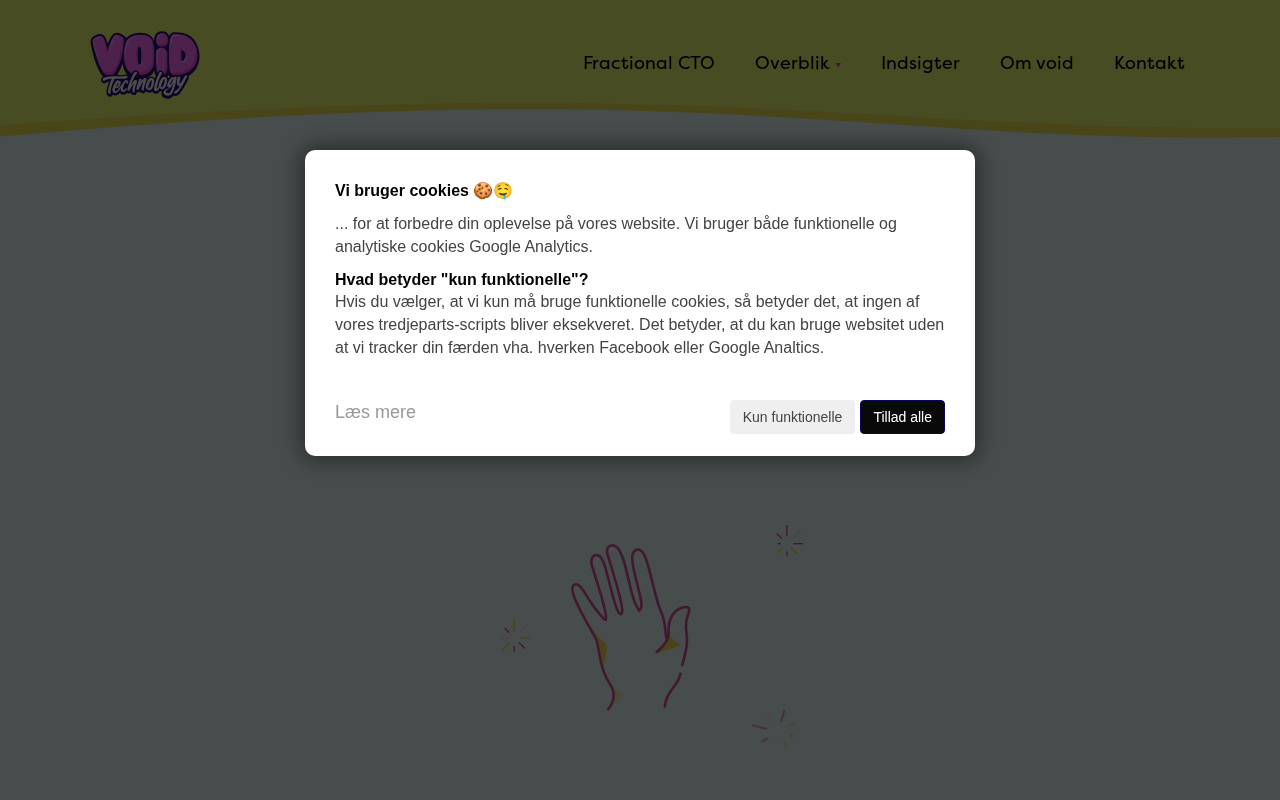
Task: Click the cookie emoji in dialog heading
Action: (x=483, y=190)
